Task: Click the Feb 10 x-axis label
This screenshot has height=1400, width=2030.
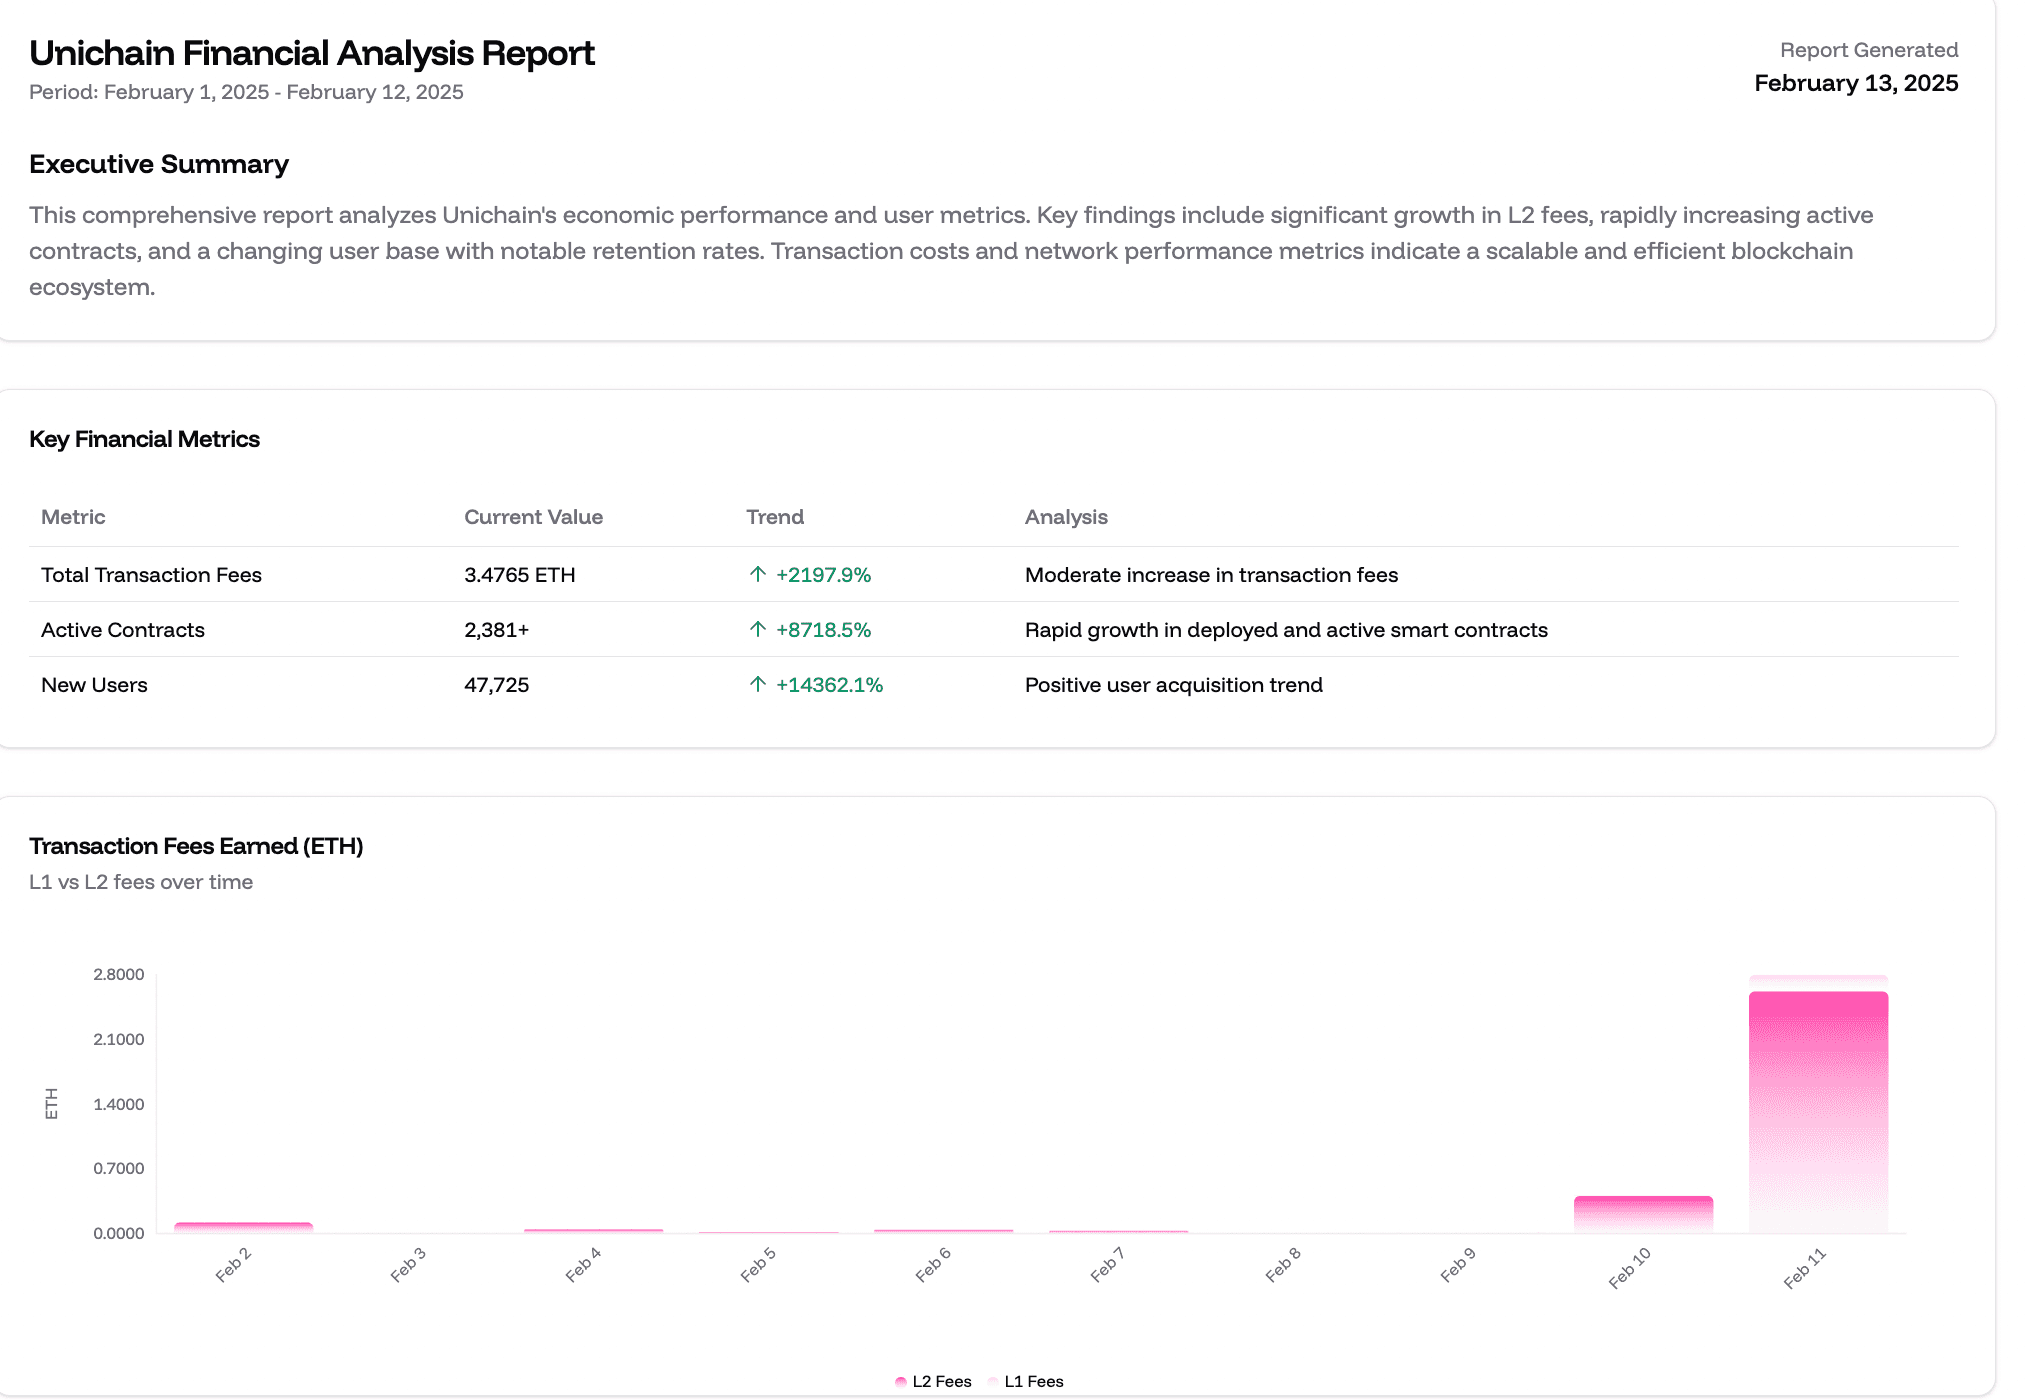Action: (x=1630, y=1268)
